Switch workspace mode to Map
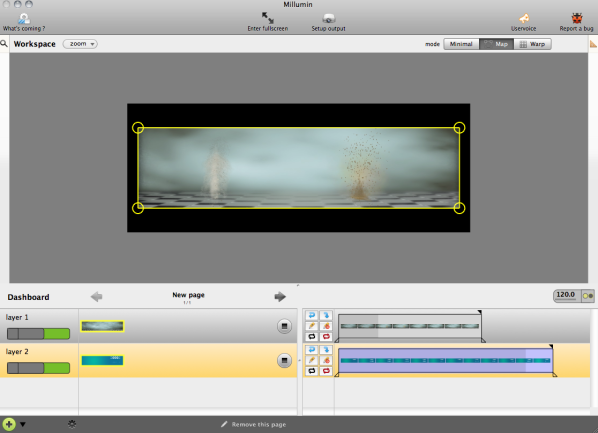 (x=497, y=44)
